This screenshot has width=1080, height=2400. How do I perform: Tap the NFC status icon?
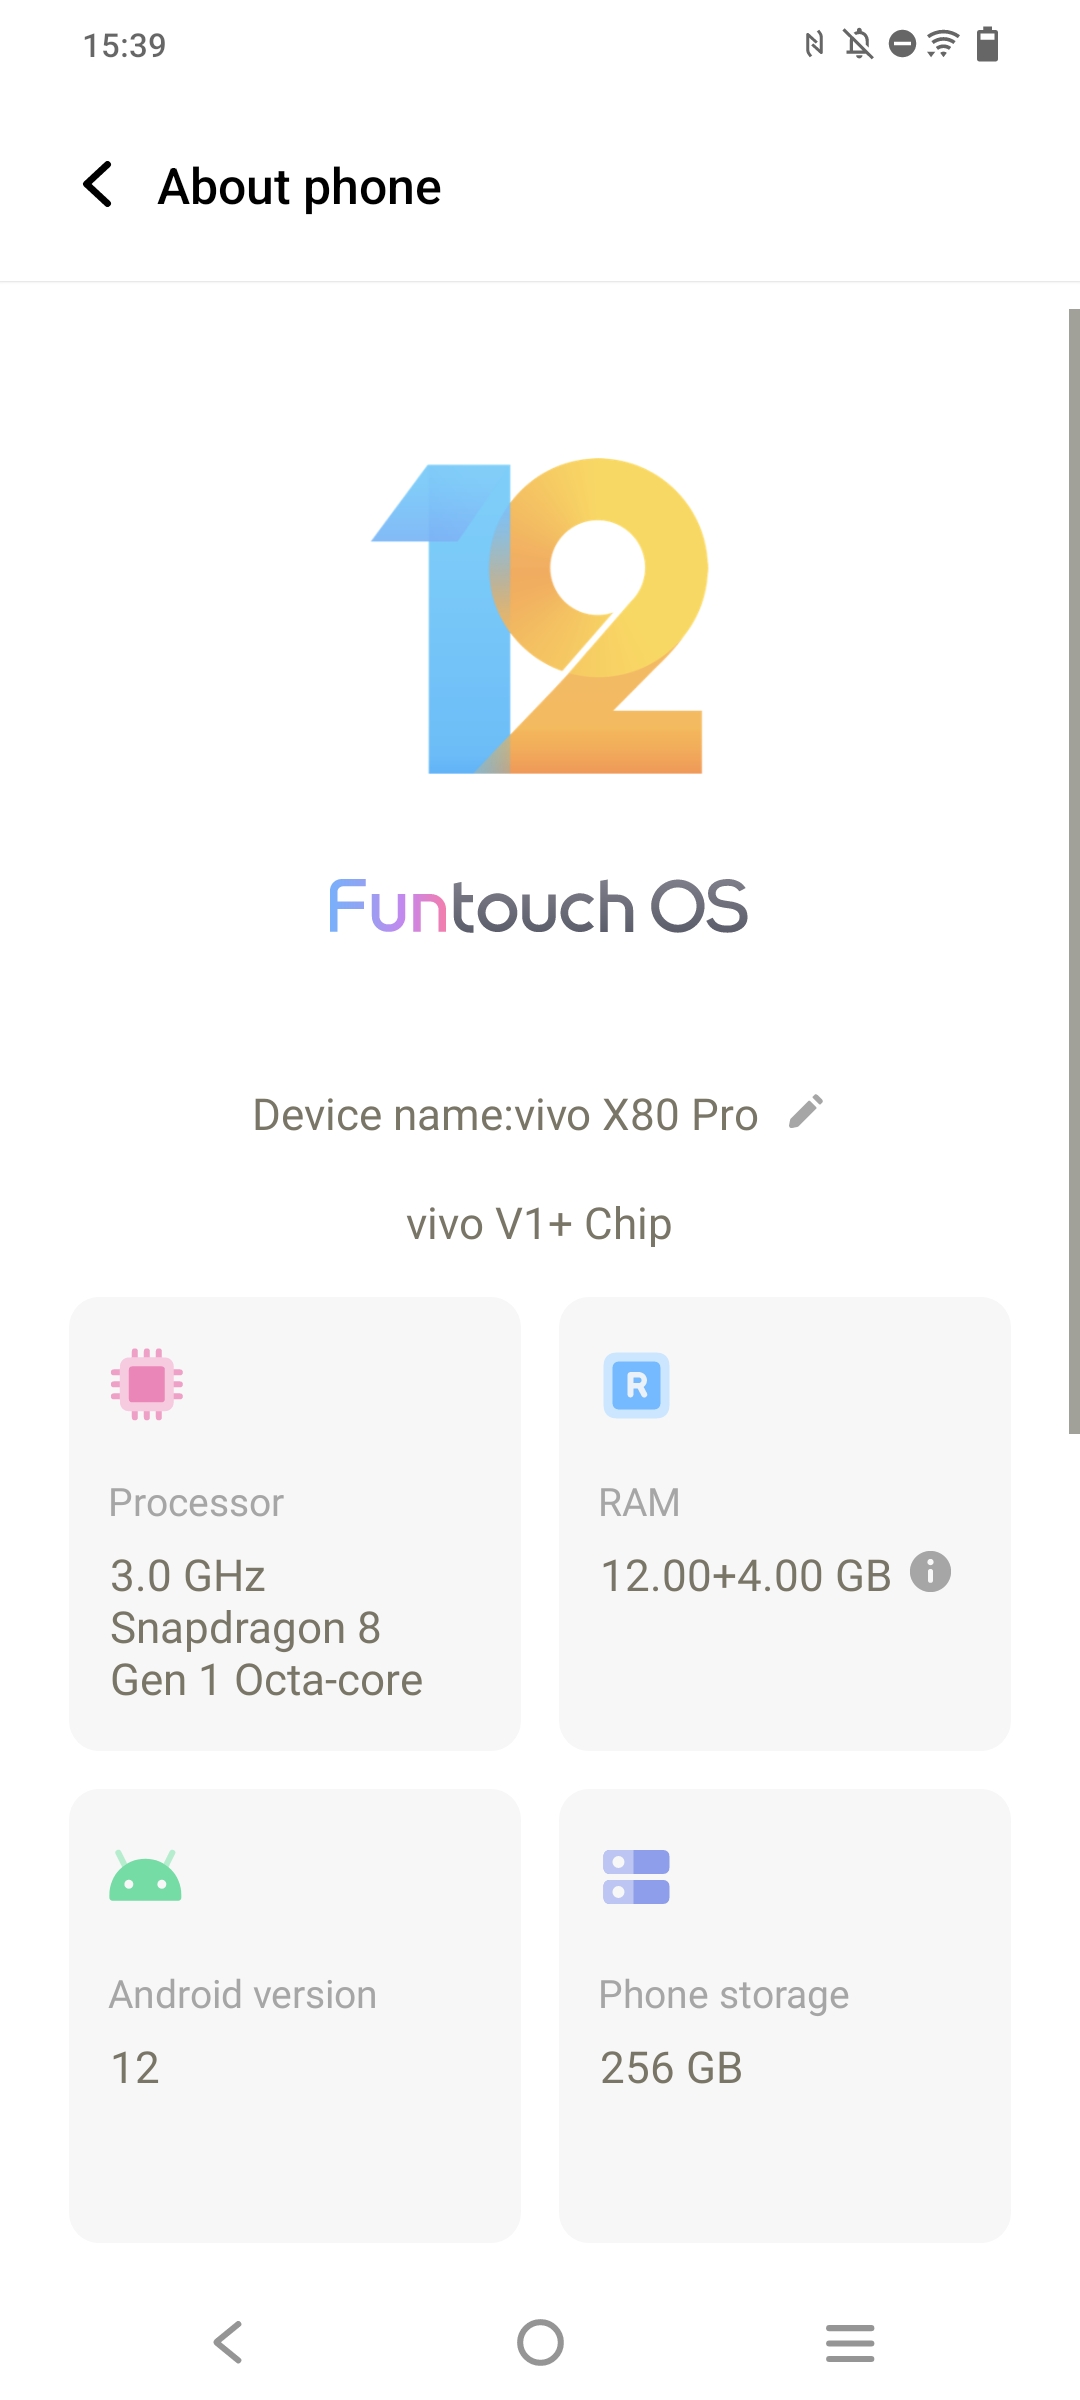815,44
